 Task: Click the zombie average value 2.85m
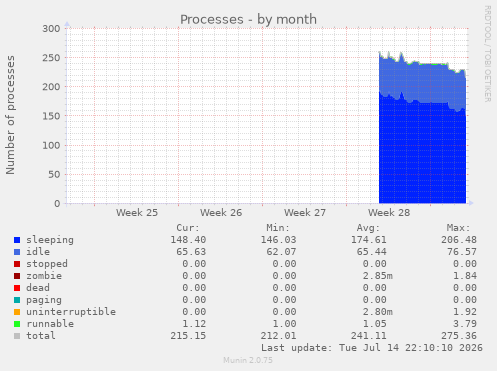378,276
